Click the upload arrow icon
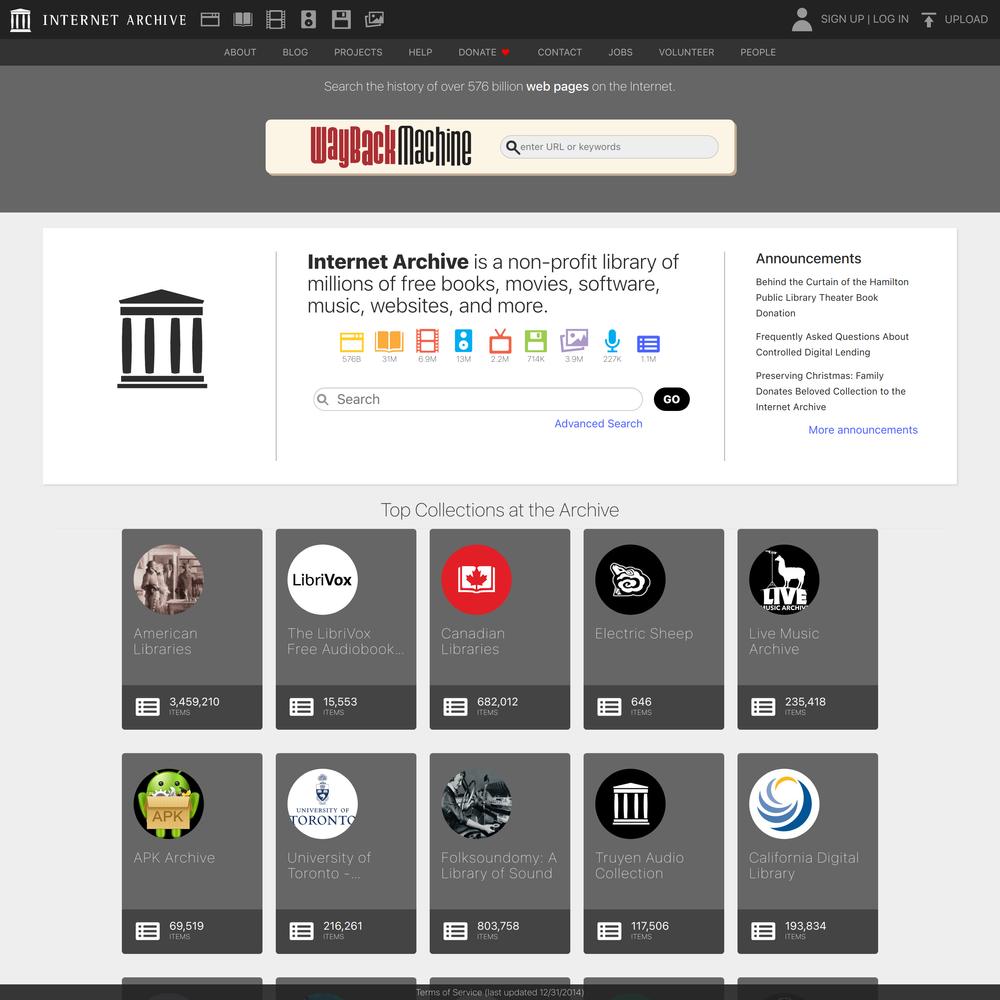This screenshot has width=1000, height=1000. [929, 20]
